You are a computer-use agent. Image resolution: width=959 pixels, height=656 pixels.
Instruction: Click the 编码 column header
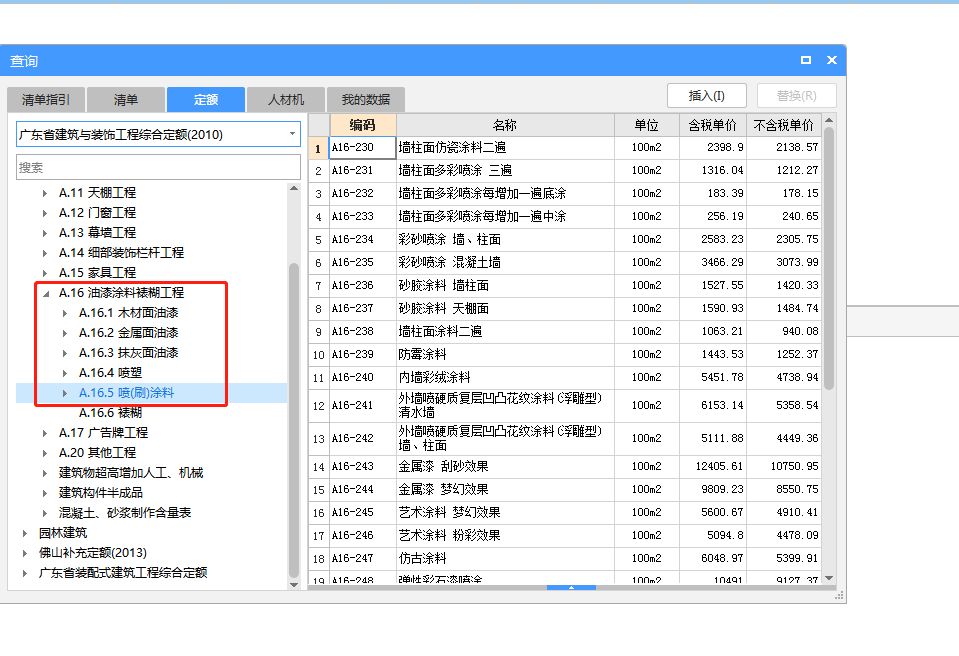pyautogui.click(x=363, y=125)
